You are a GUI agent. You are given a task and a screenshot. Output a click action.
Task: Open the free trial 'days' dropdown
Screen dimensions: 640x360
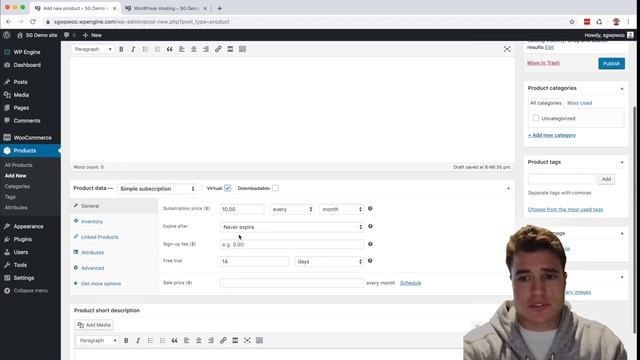coord(329,261)
